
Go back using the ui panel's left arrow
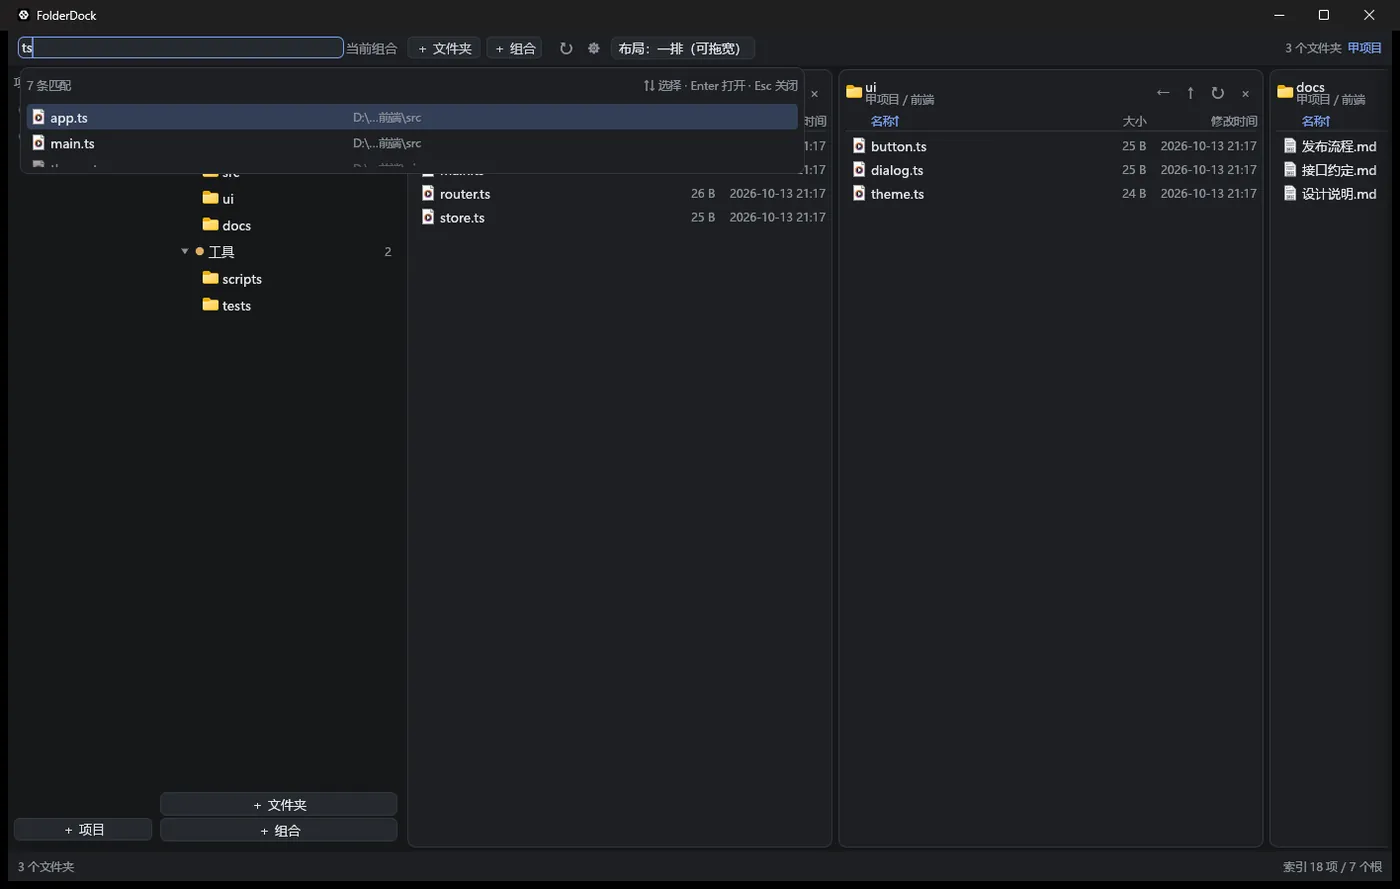pyautogui.click(x=1163, y=93)
